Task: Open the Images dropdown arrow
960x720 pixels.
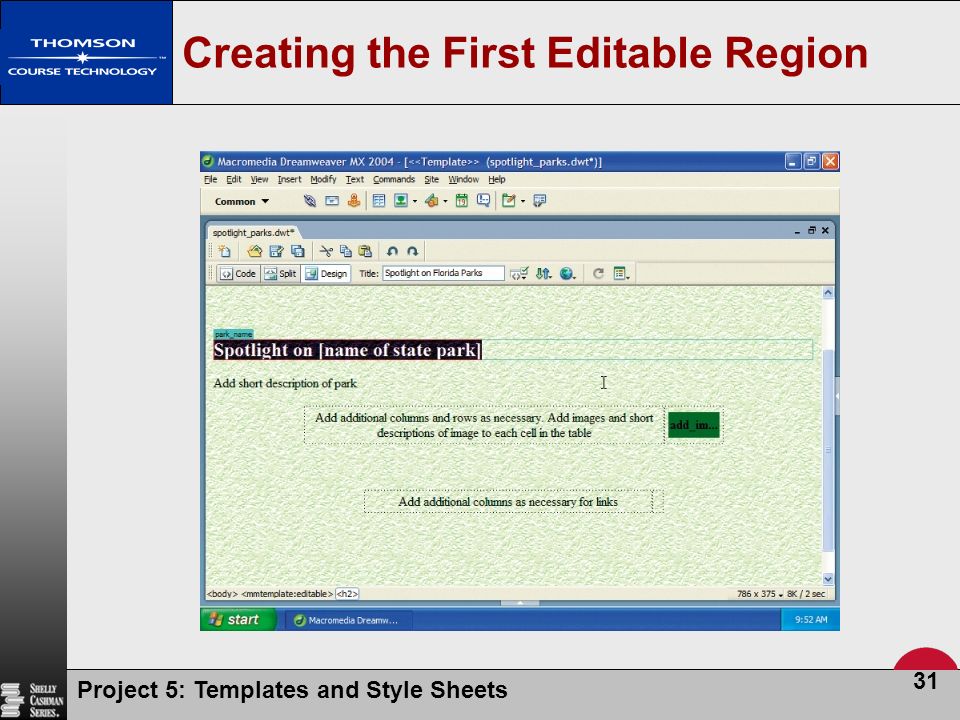Action: (414, 201)
